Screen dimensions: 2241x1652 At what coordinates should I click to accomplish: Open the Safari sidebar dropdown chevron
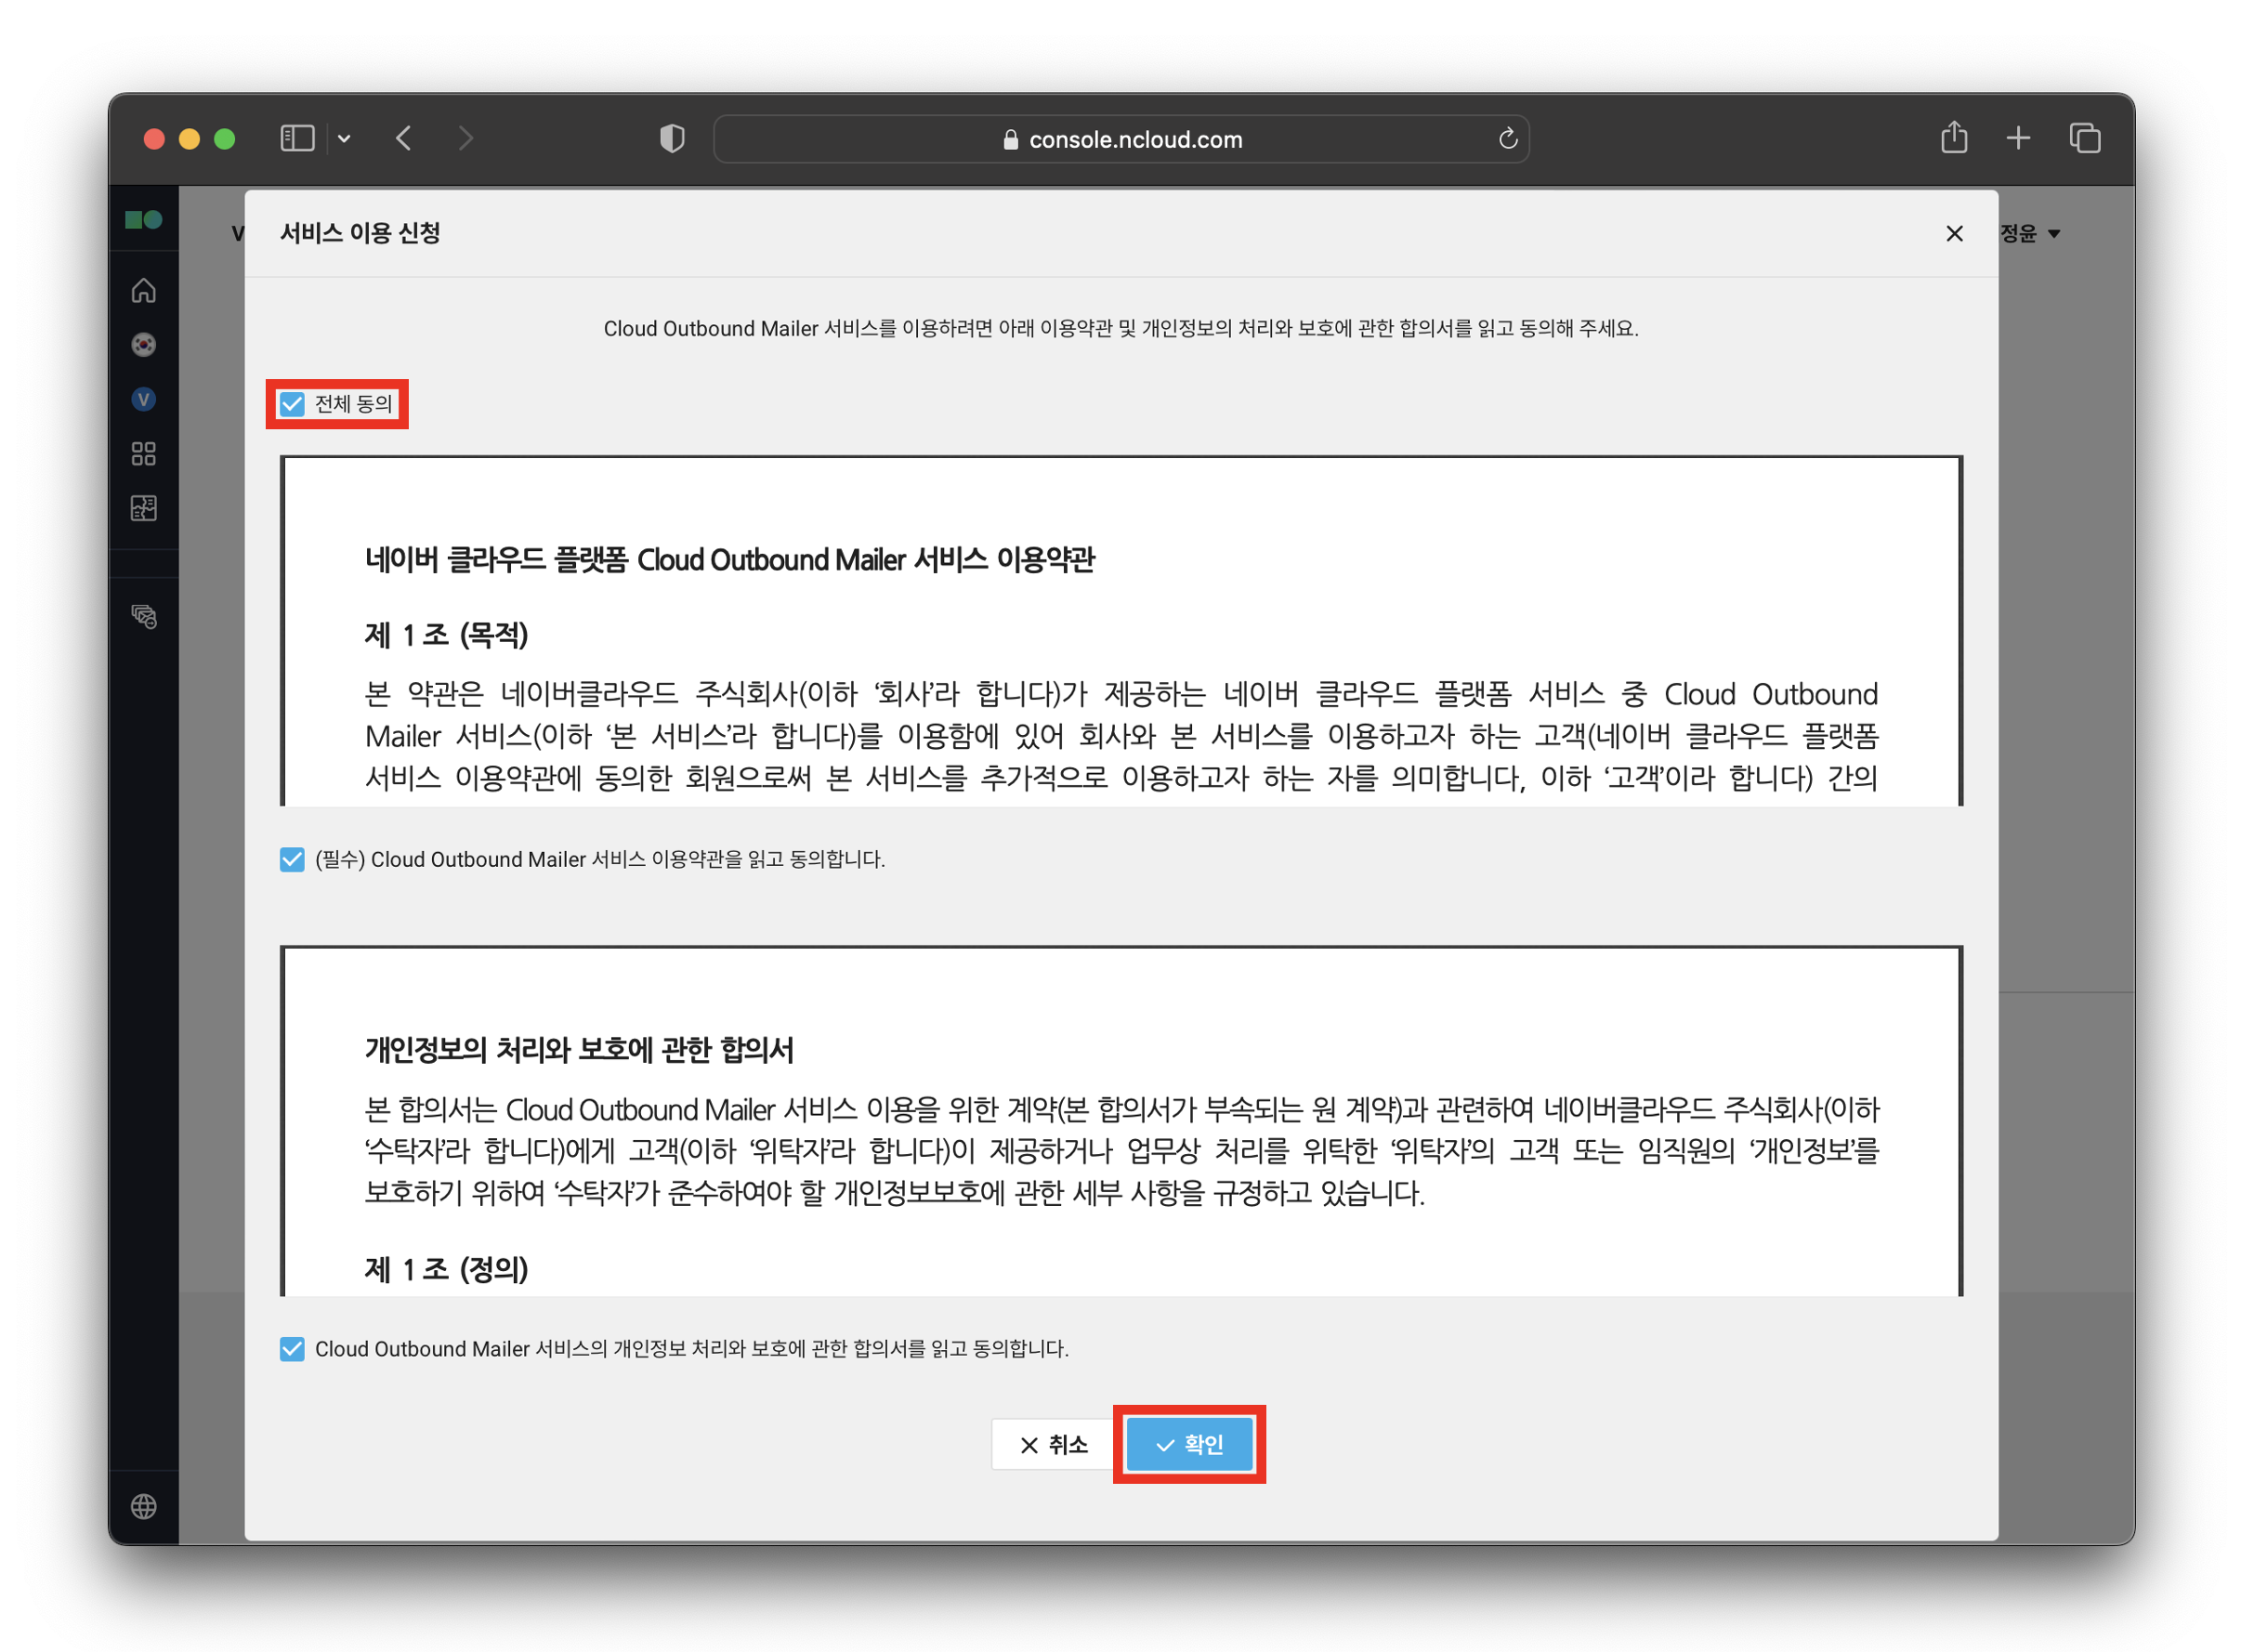tap(344, 138)
